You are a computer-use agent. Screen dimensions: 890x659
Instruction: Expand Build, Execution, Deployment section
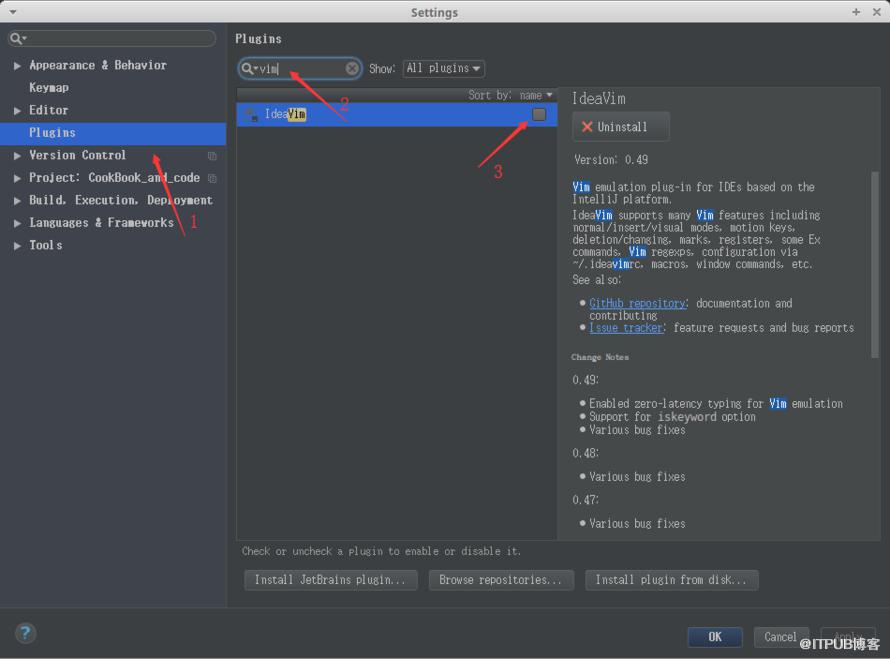click(17, 200)
